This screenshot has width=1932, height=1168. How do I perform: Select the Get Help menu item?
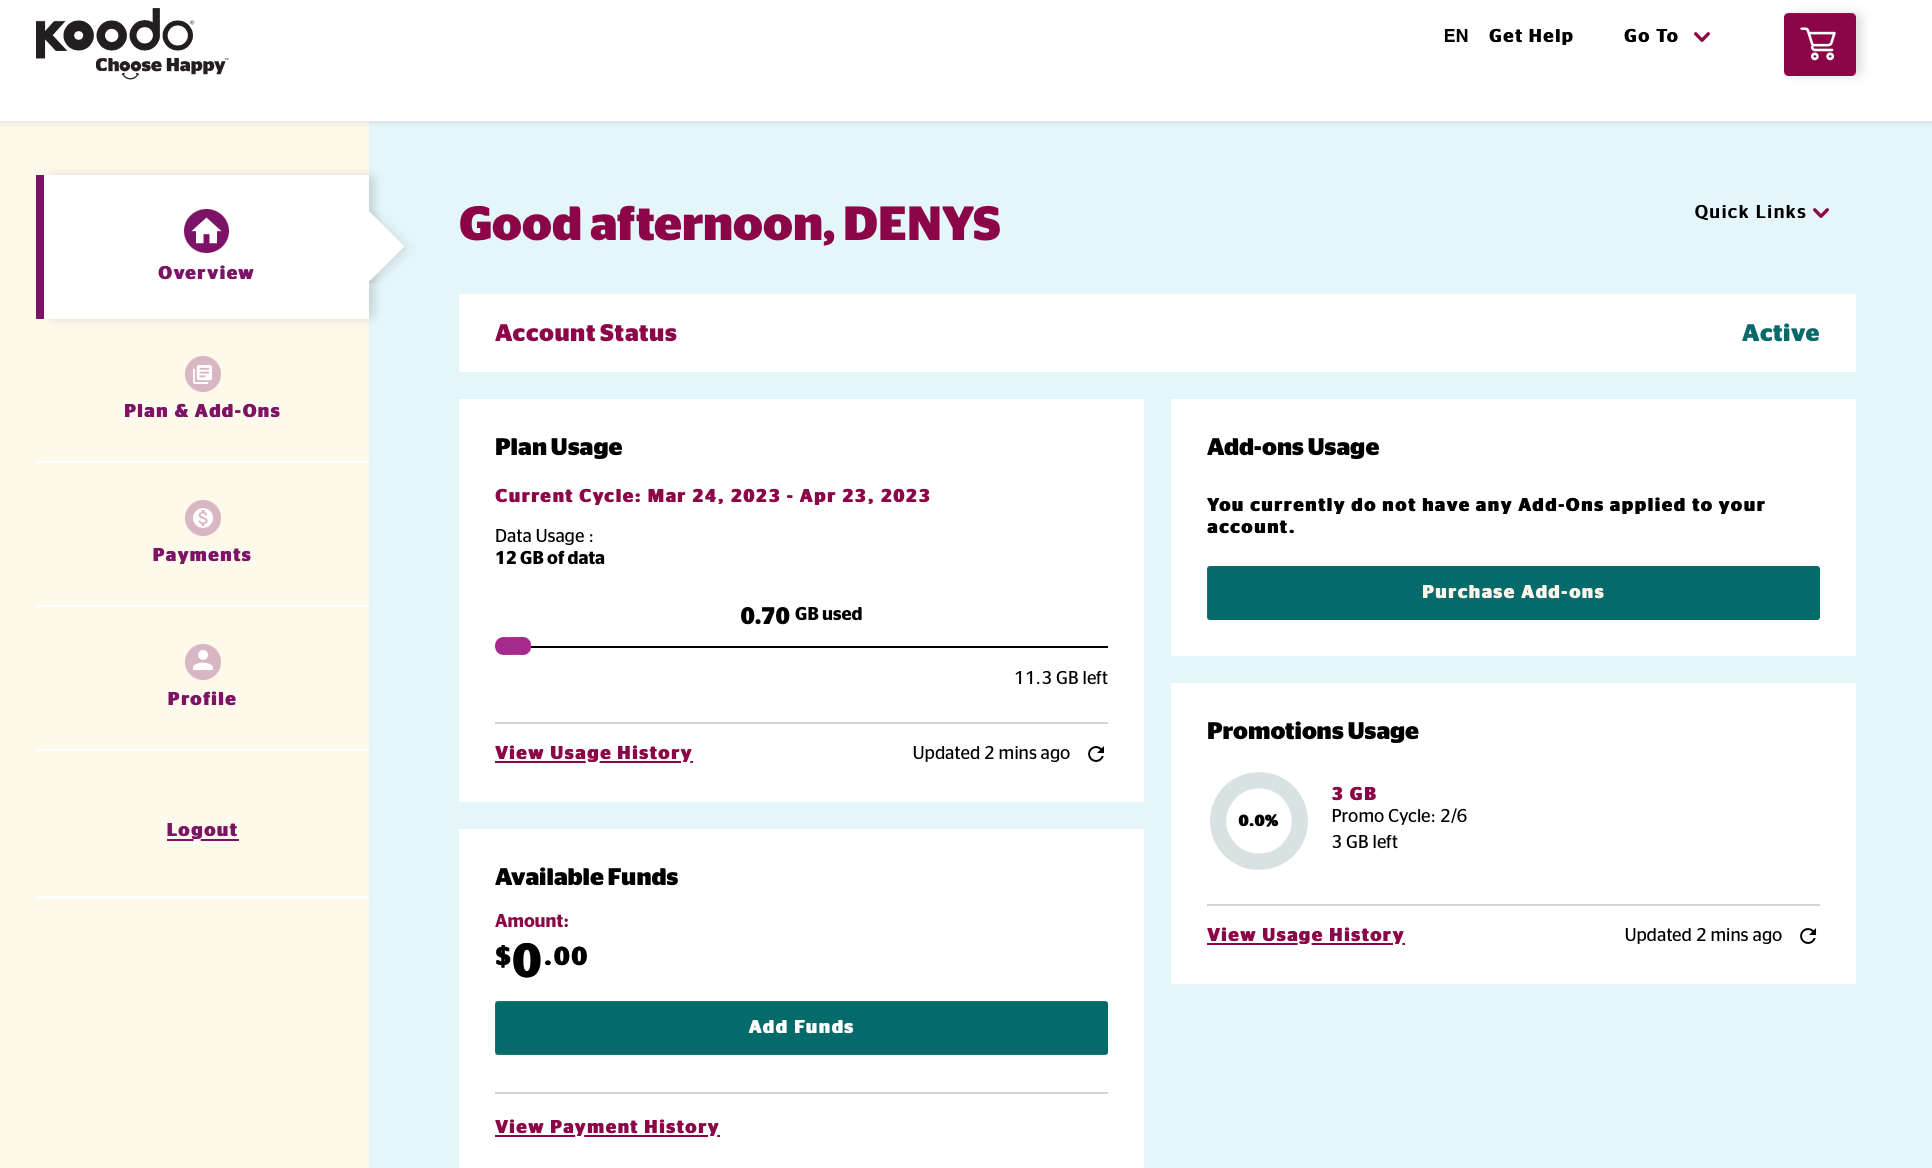pyautogui.click(x=1529, y=36)
